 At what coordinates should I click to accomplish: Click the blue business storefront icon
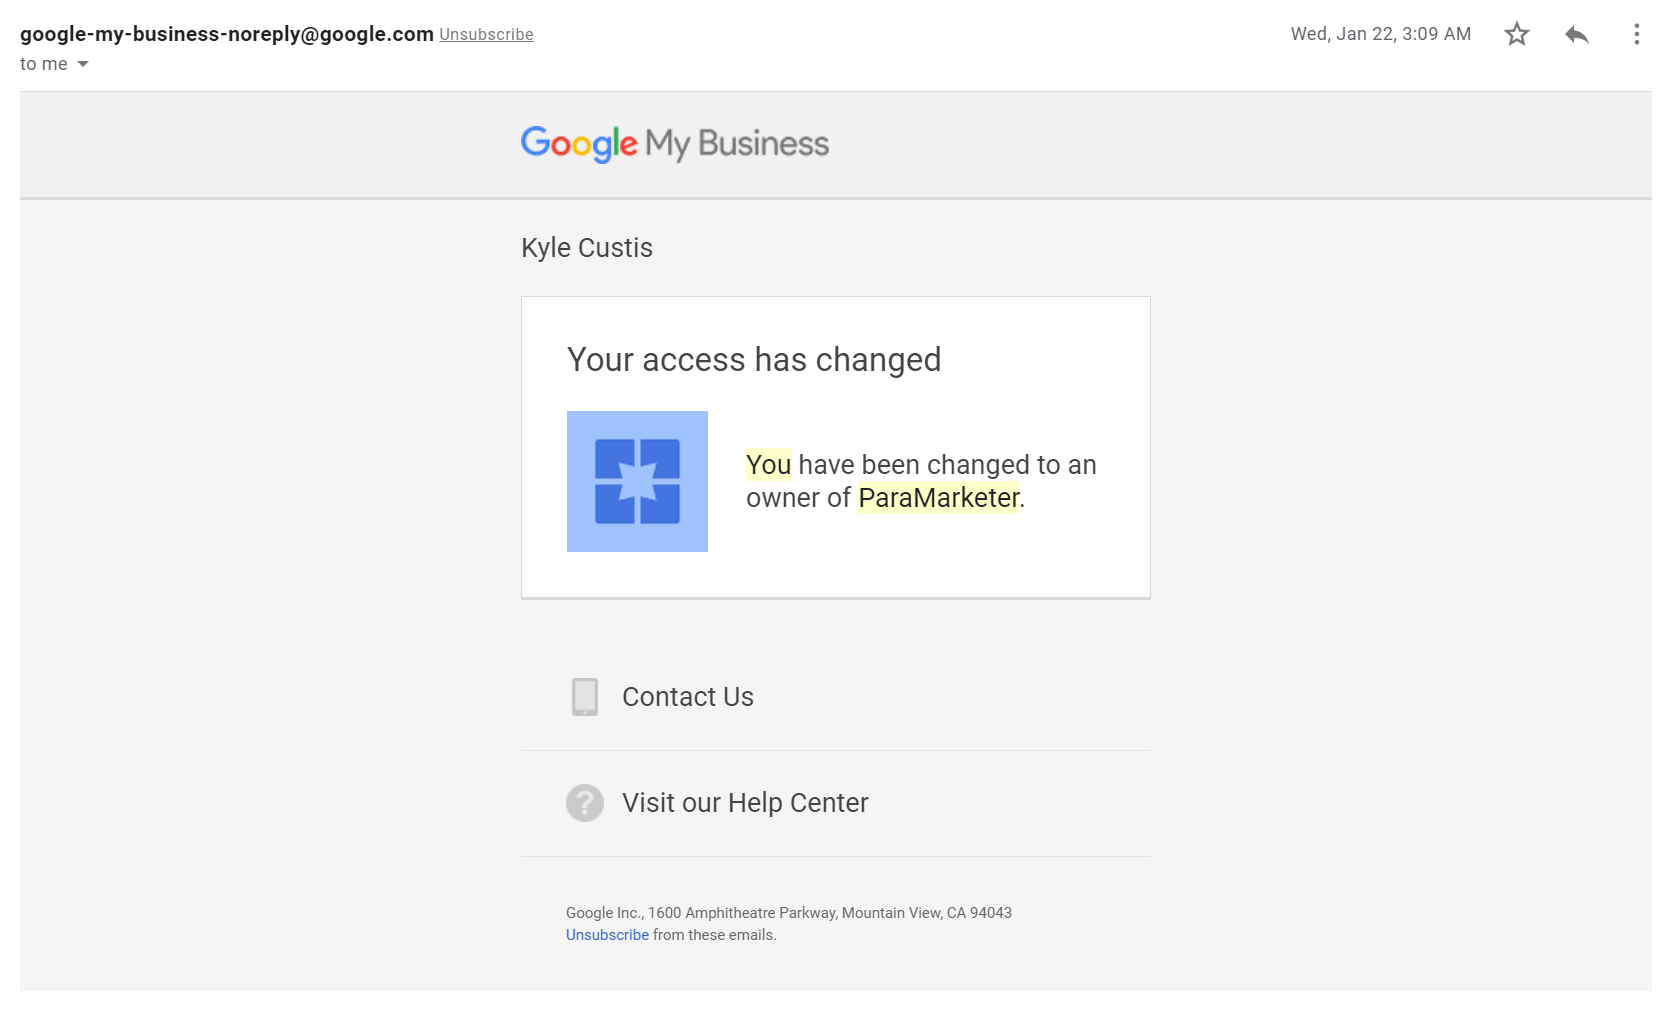coord(637,481)
